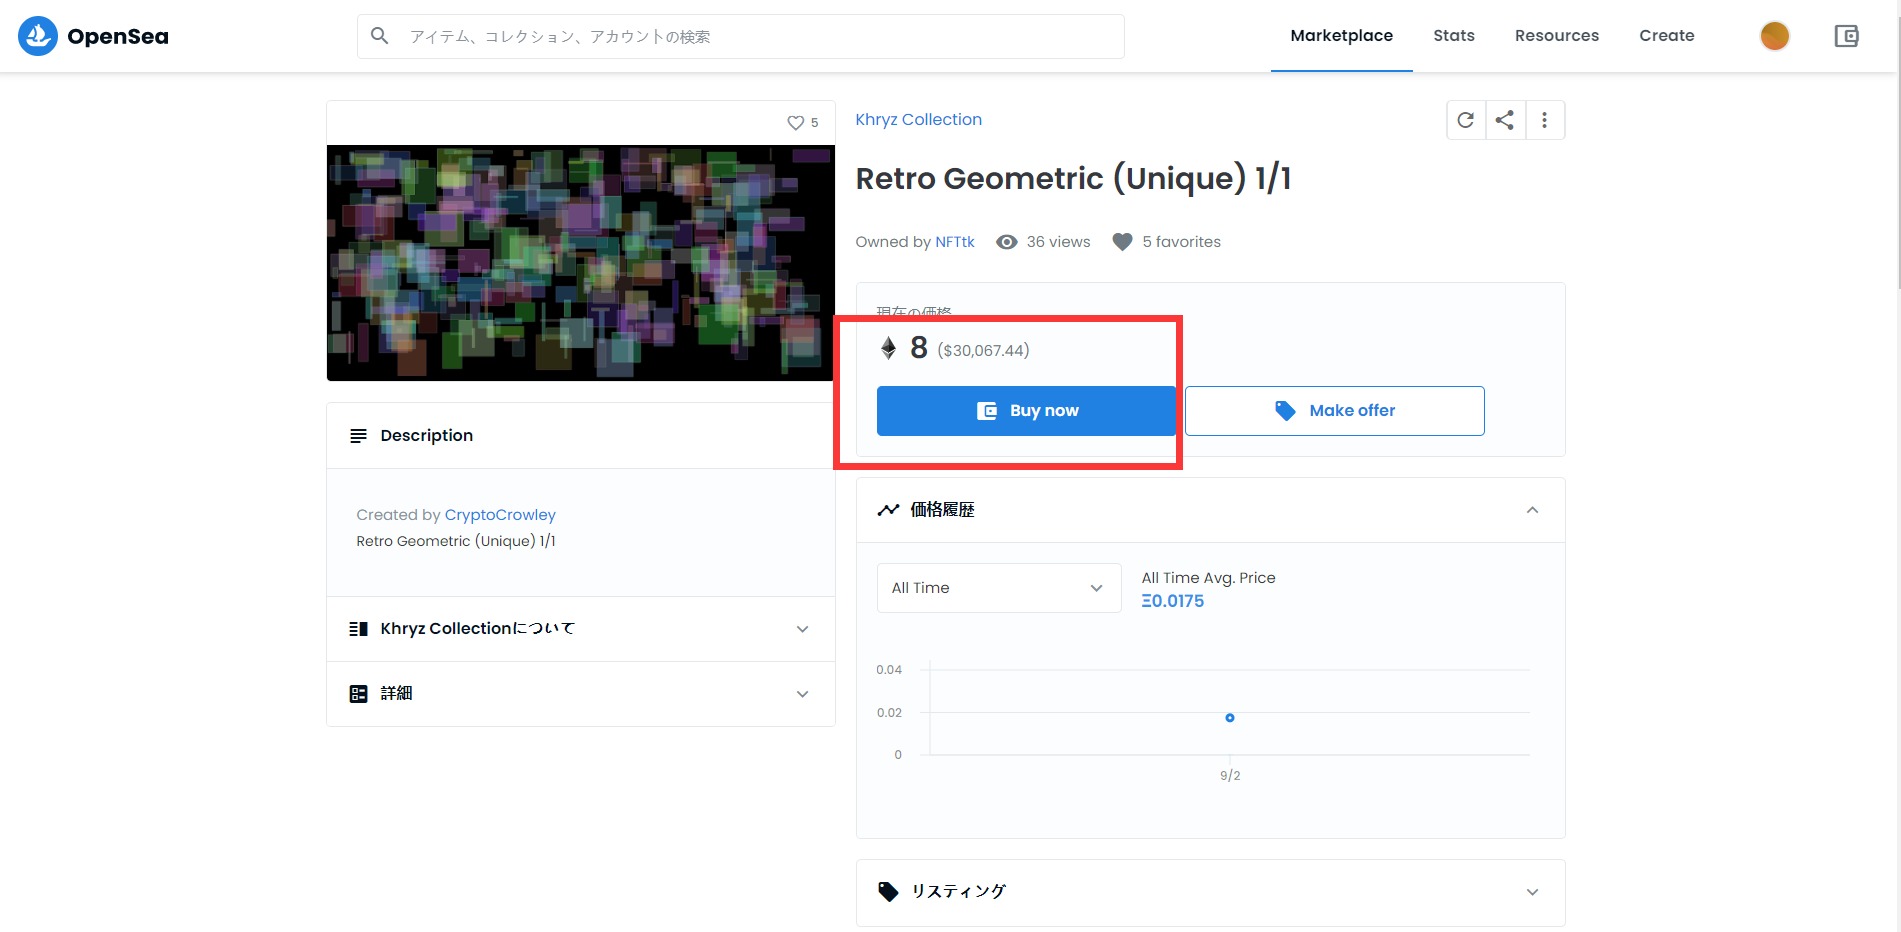Open the Create menu item
Image resolution: width=1901 pixels, height=932 pixels.
[x=1666, y=36]
